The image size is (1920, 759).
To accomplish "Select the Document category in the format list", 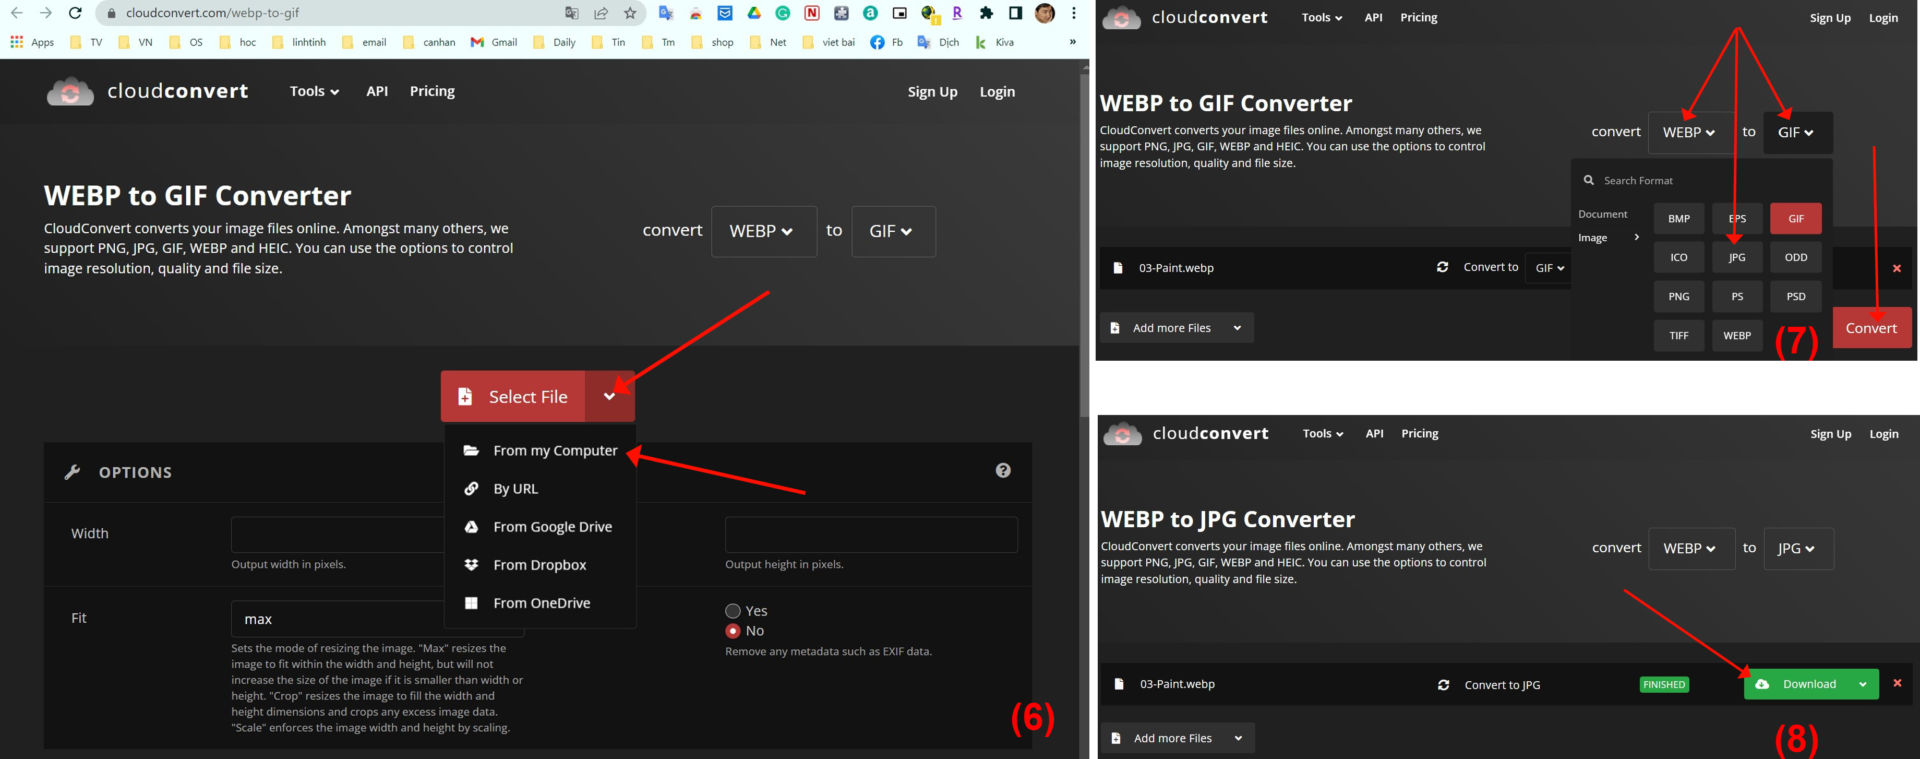I will pos(1603,214).
